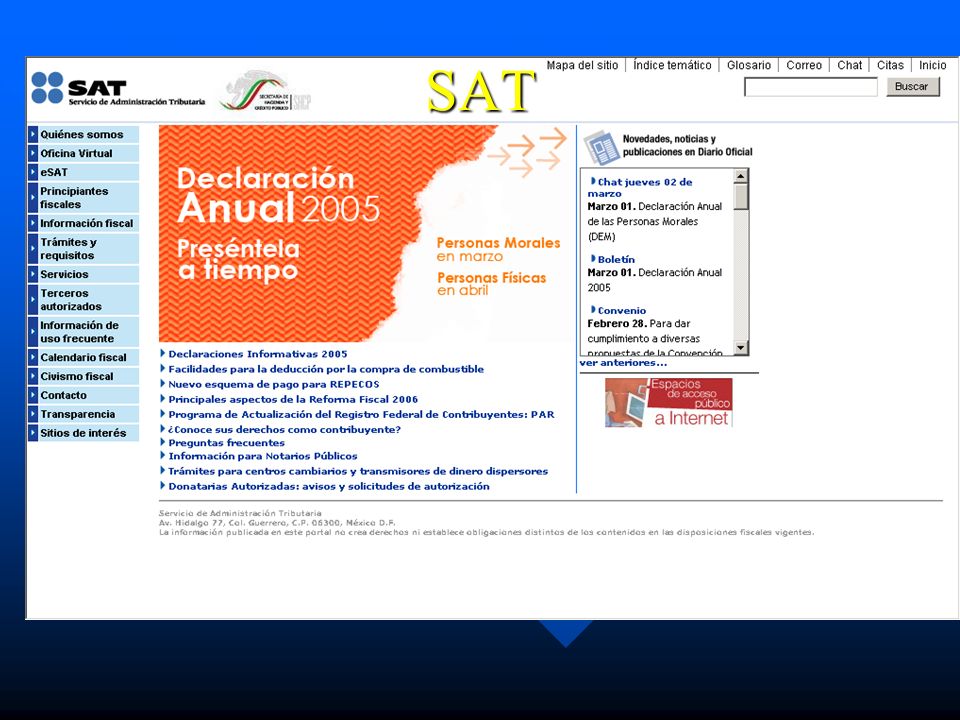Open Preguntas frecuentes link
Viewport: 960px width, 720px height.
coord(227,443)
